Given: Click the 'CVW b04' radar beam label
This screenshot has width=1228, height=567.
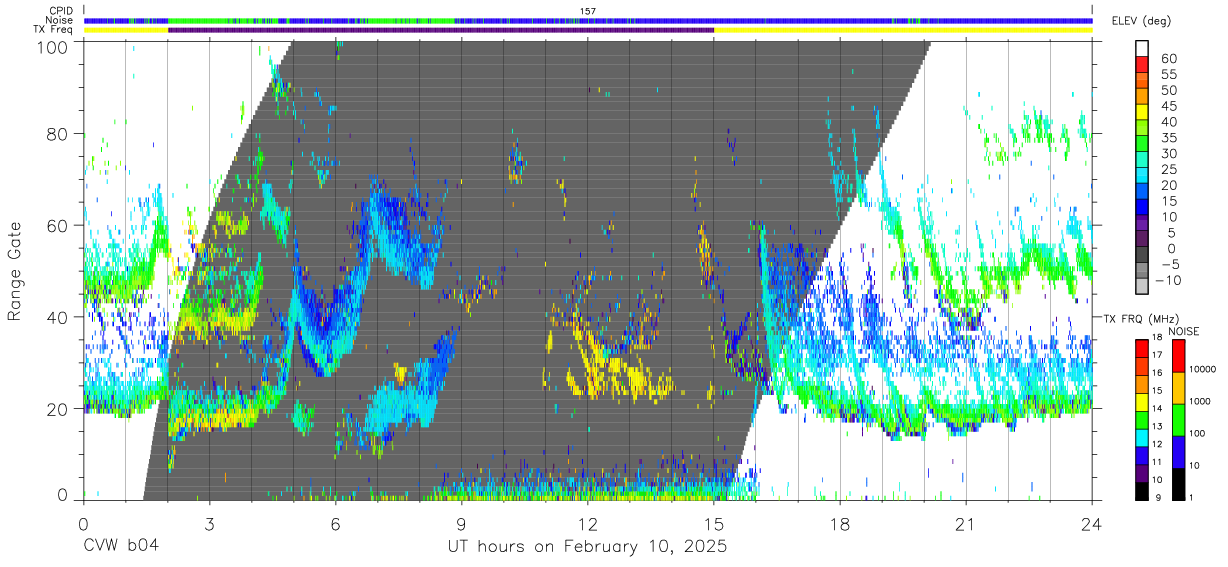Looking at the screenshot, I should coord(120,547).
